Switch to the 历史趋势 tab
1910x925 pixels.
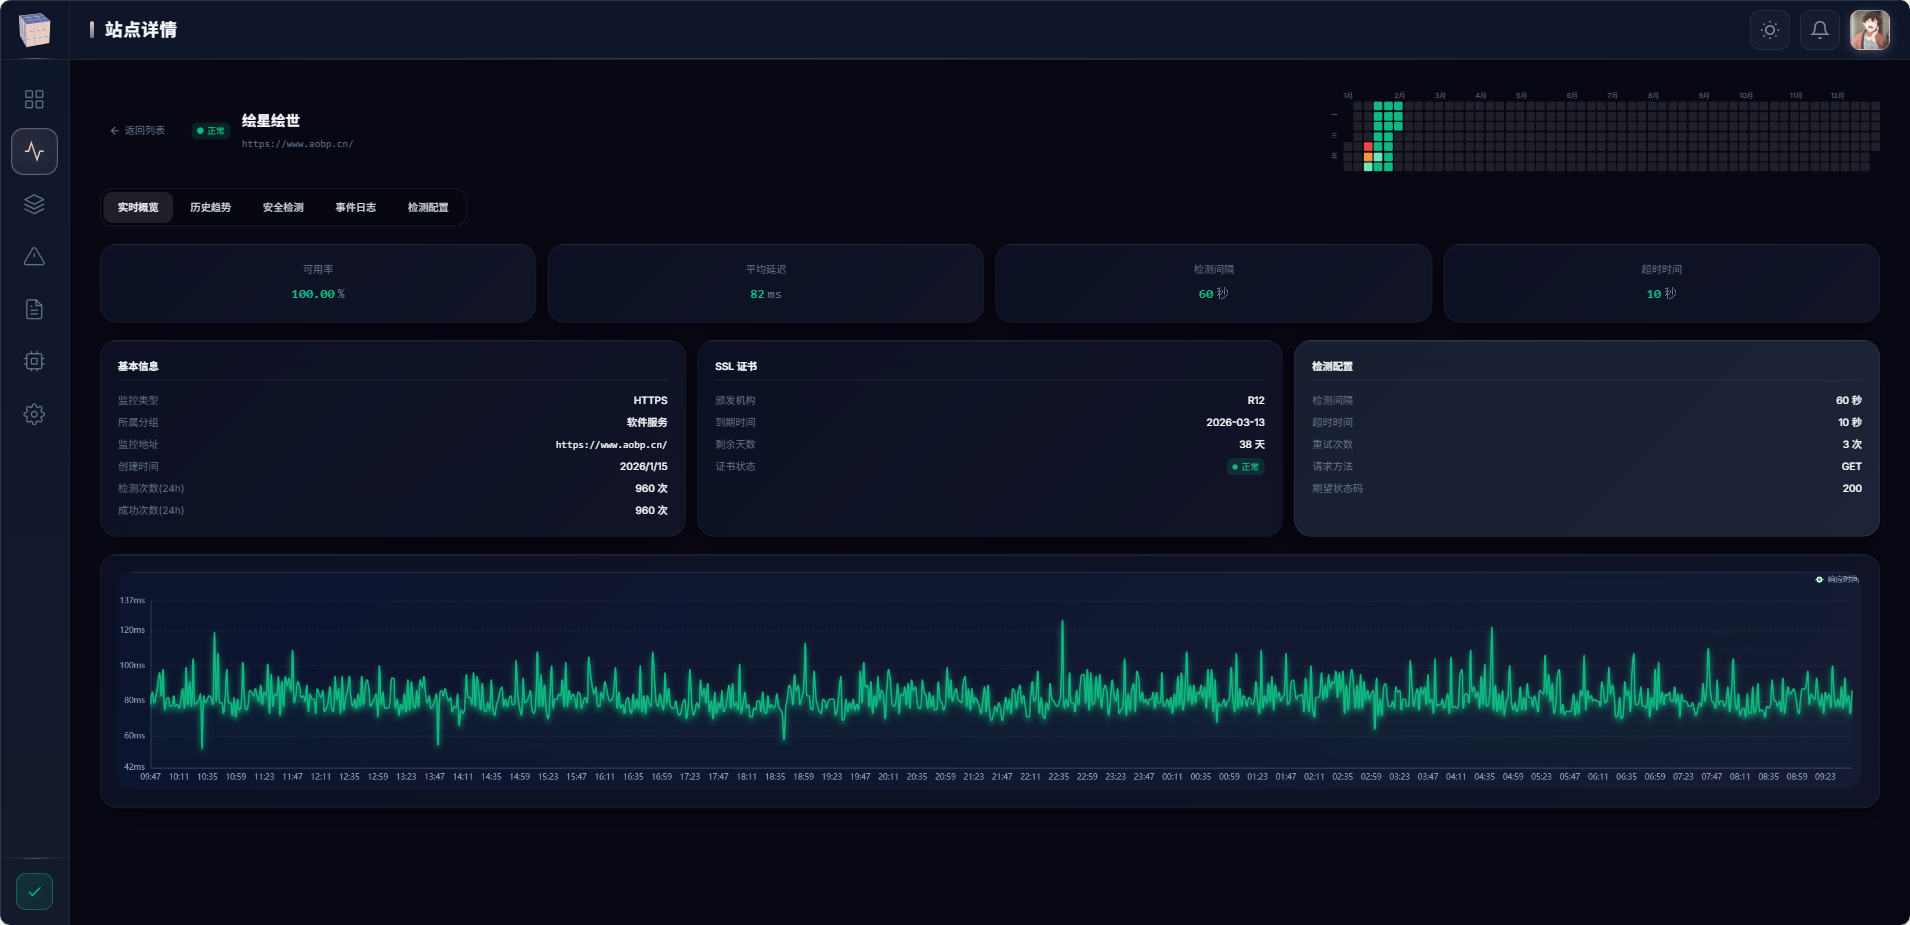[210, 208]
